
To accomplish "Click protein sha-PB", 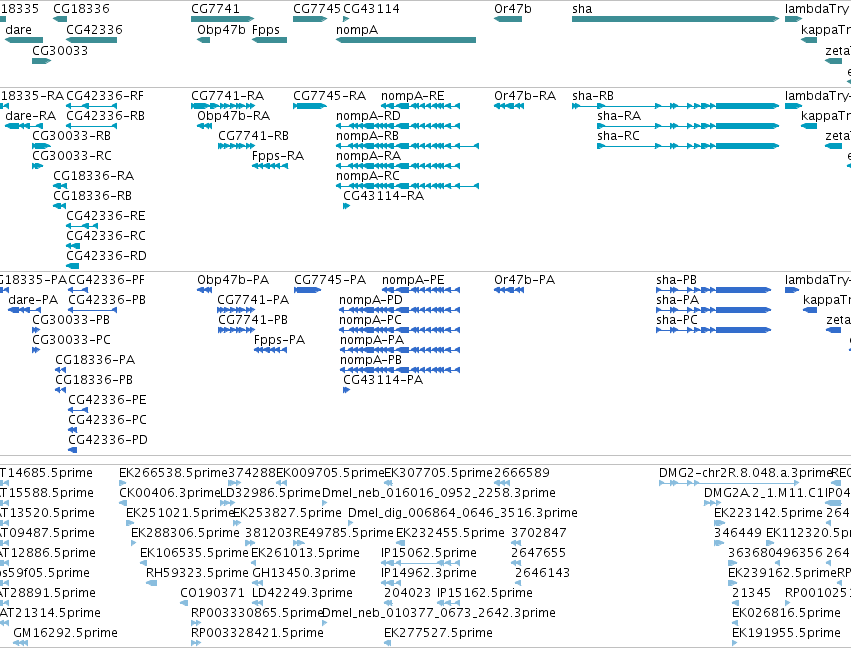I will pos(713,290).
